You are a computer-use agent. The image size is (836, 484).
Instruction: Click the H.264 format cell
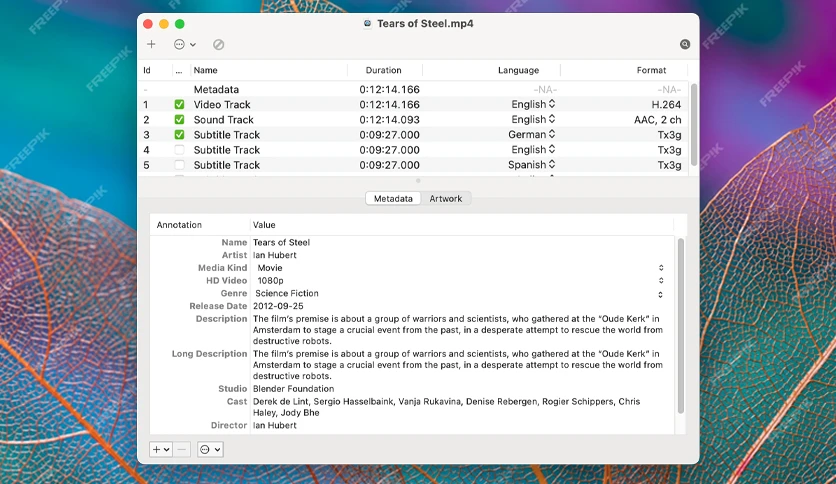point(666,104)
